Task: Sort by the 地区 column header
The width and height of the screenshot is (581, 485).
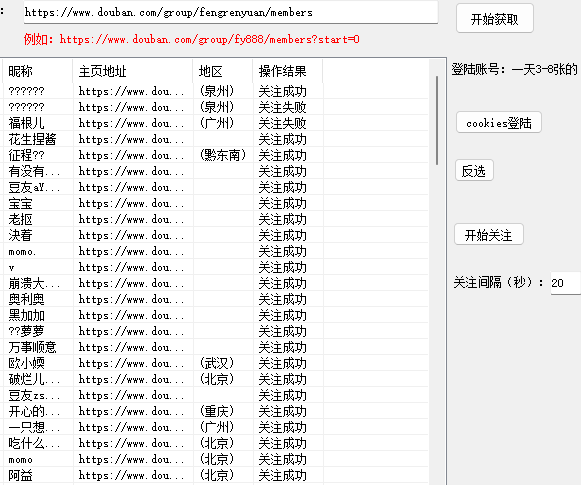Action: click(x=223, y=71)
